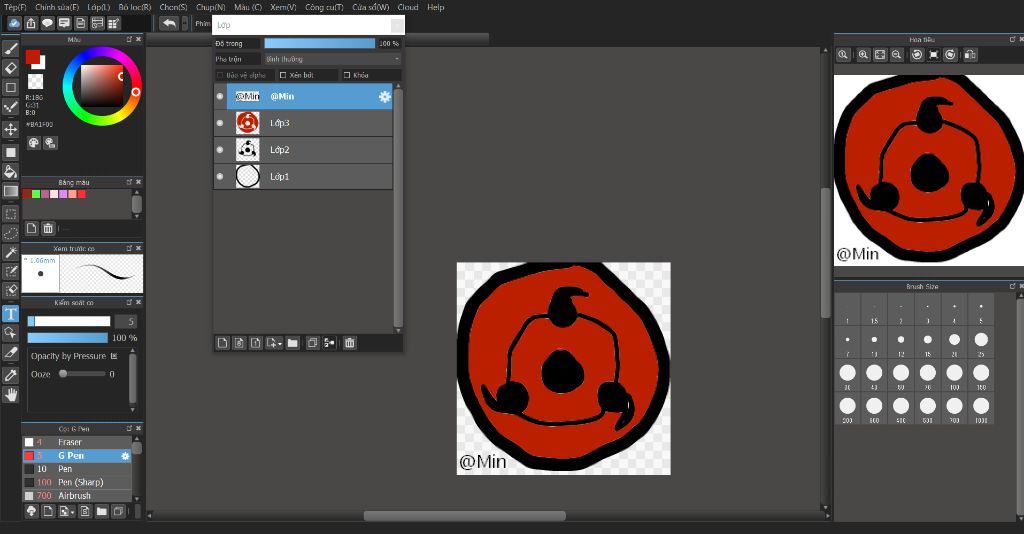Click the brush size value field
The width and height of the screenshot is (1024, 534).
point(126,321)
